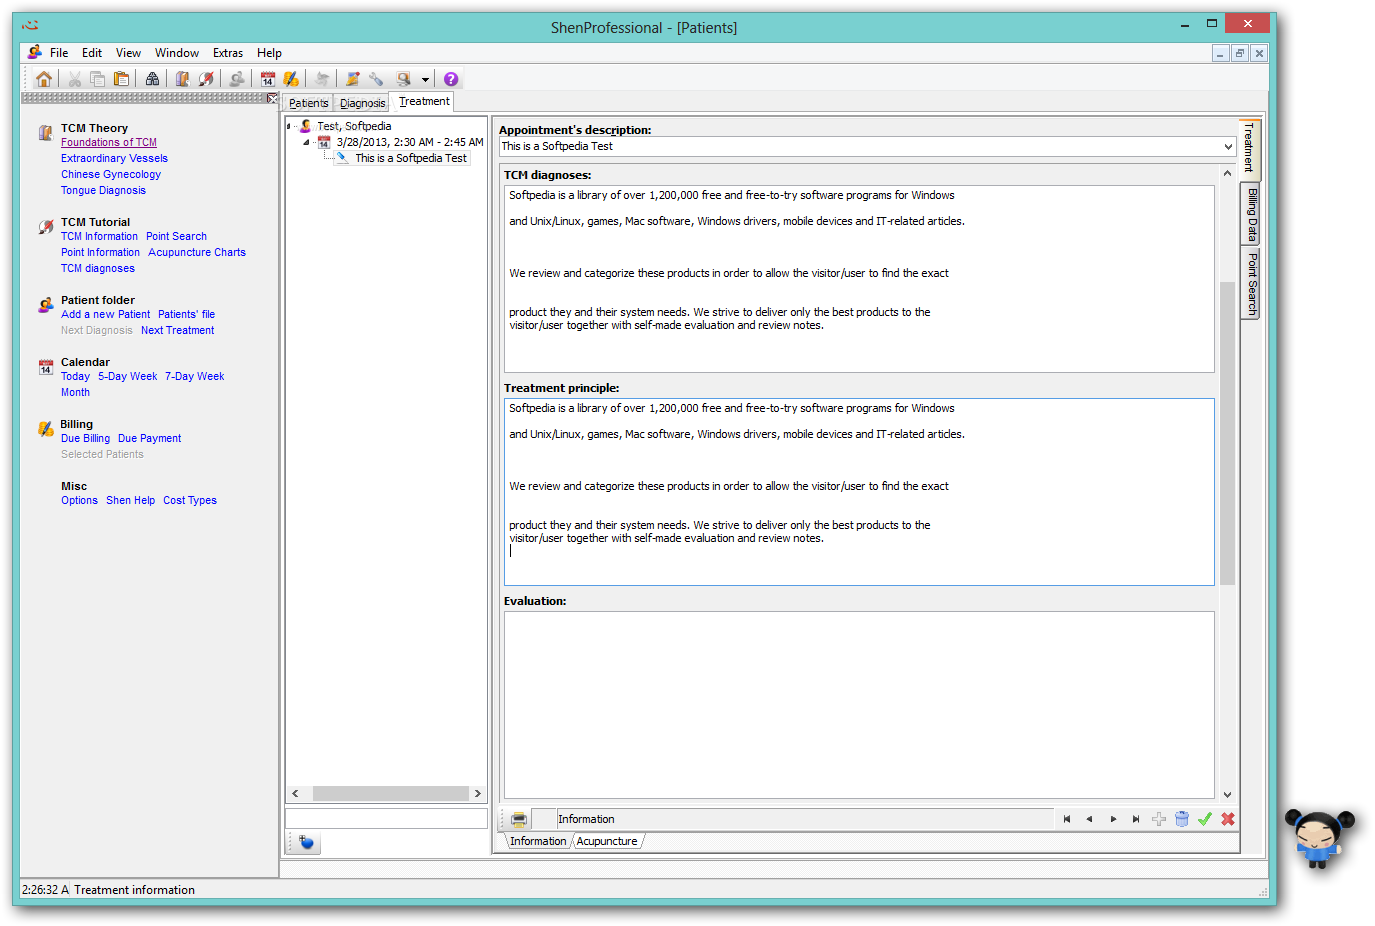Image resolution: width=1375 pixels, height=926 pixels.
Task: Open the Cost Types link
Action: point(190,501)
